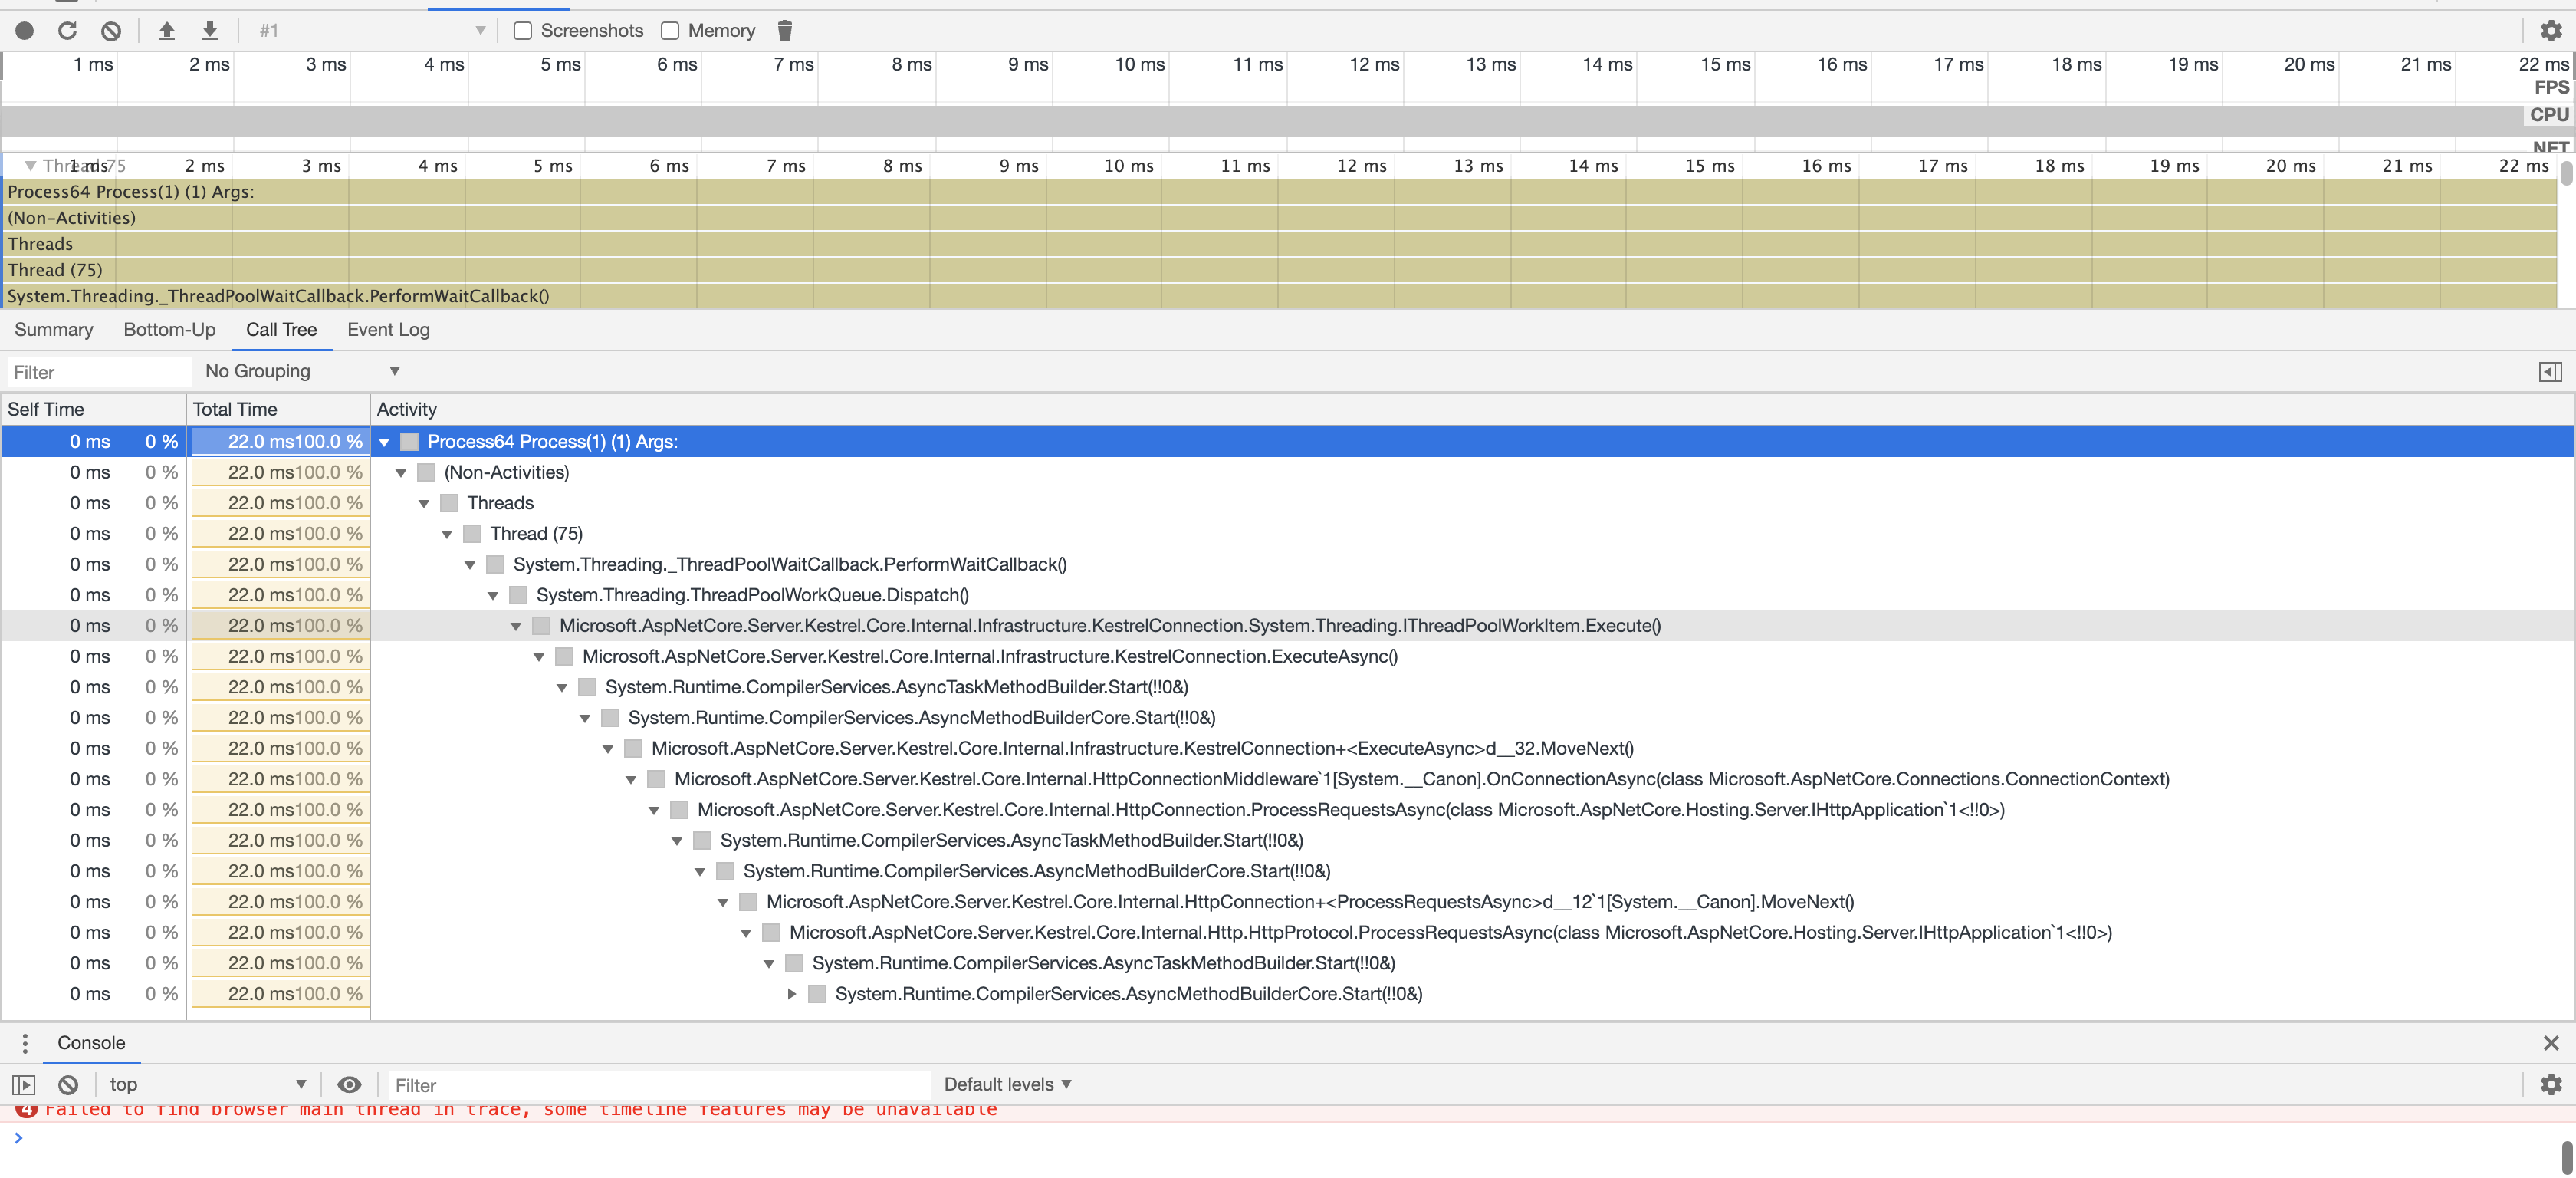Click the console error icon

click(x=26, y=1109)
